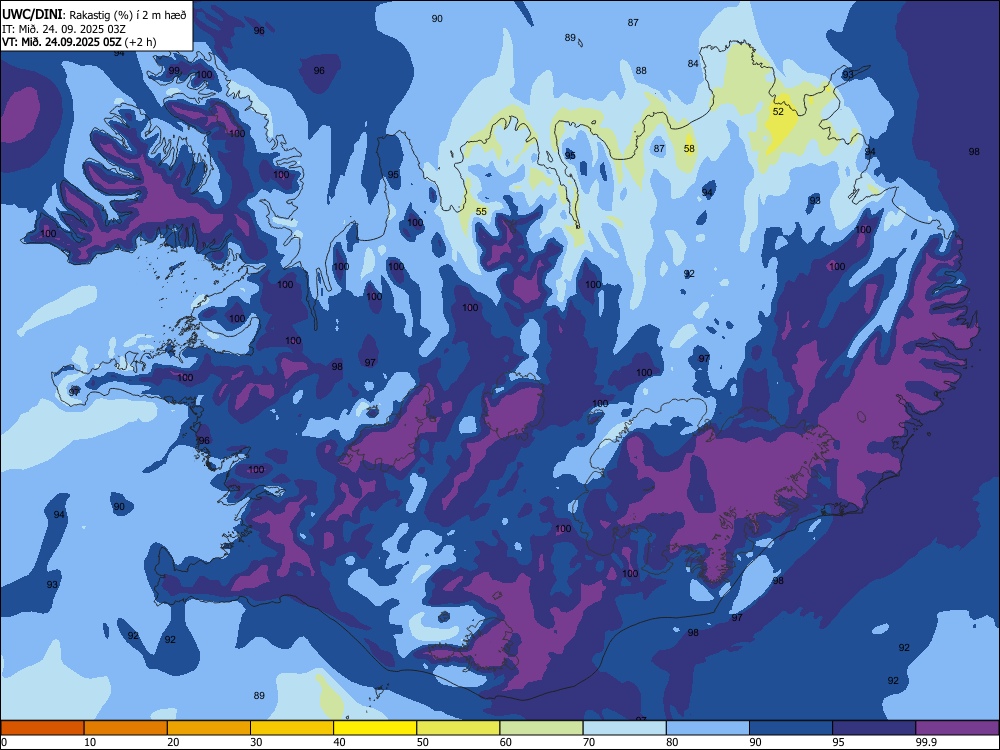Click the valid time 'VT: Mið. 24.09.2025 05Z (+2 h)'
This screenshot has width=1000, height=750.
coord(79,43)
